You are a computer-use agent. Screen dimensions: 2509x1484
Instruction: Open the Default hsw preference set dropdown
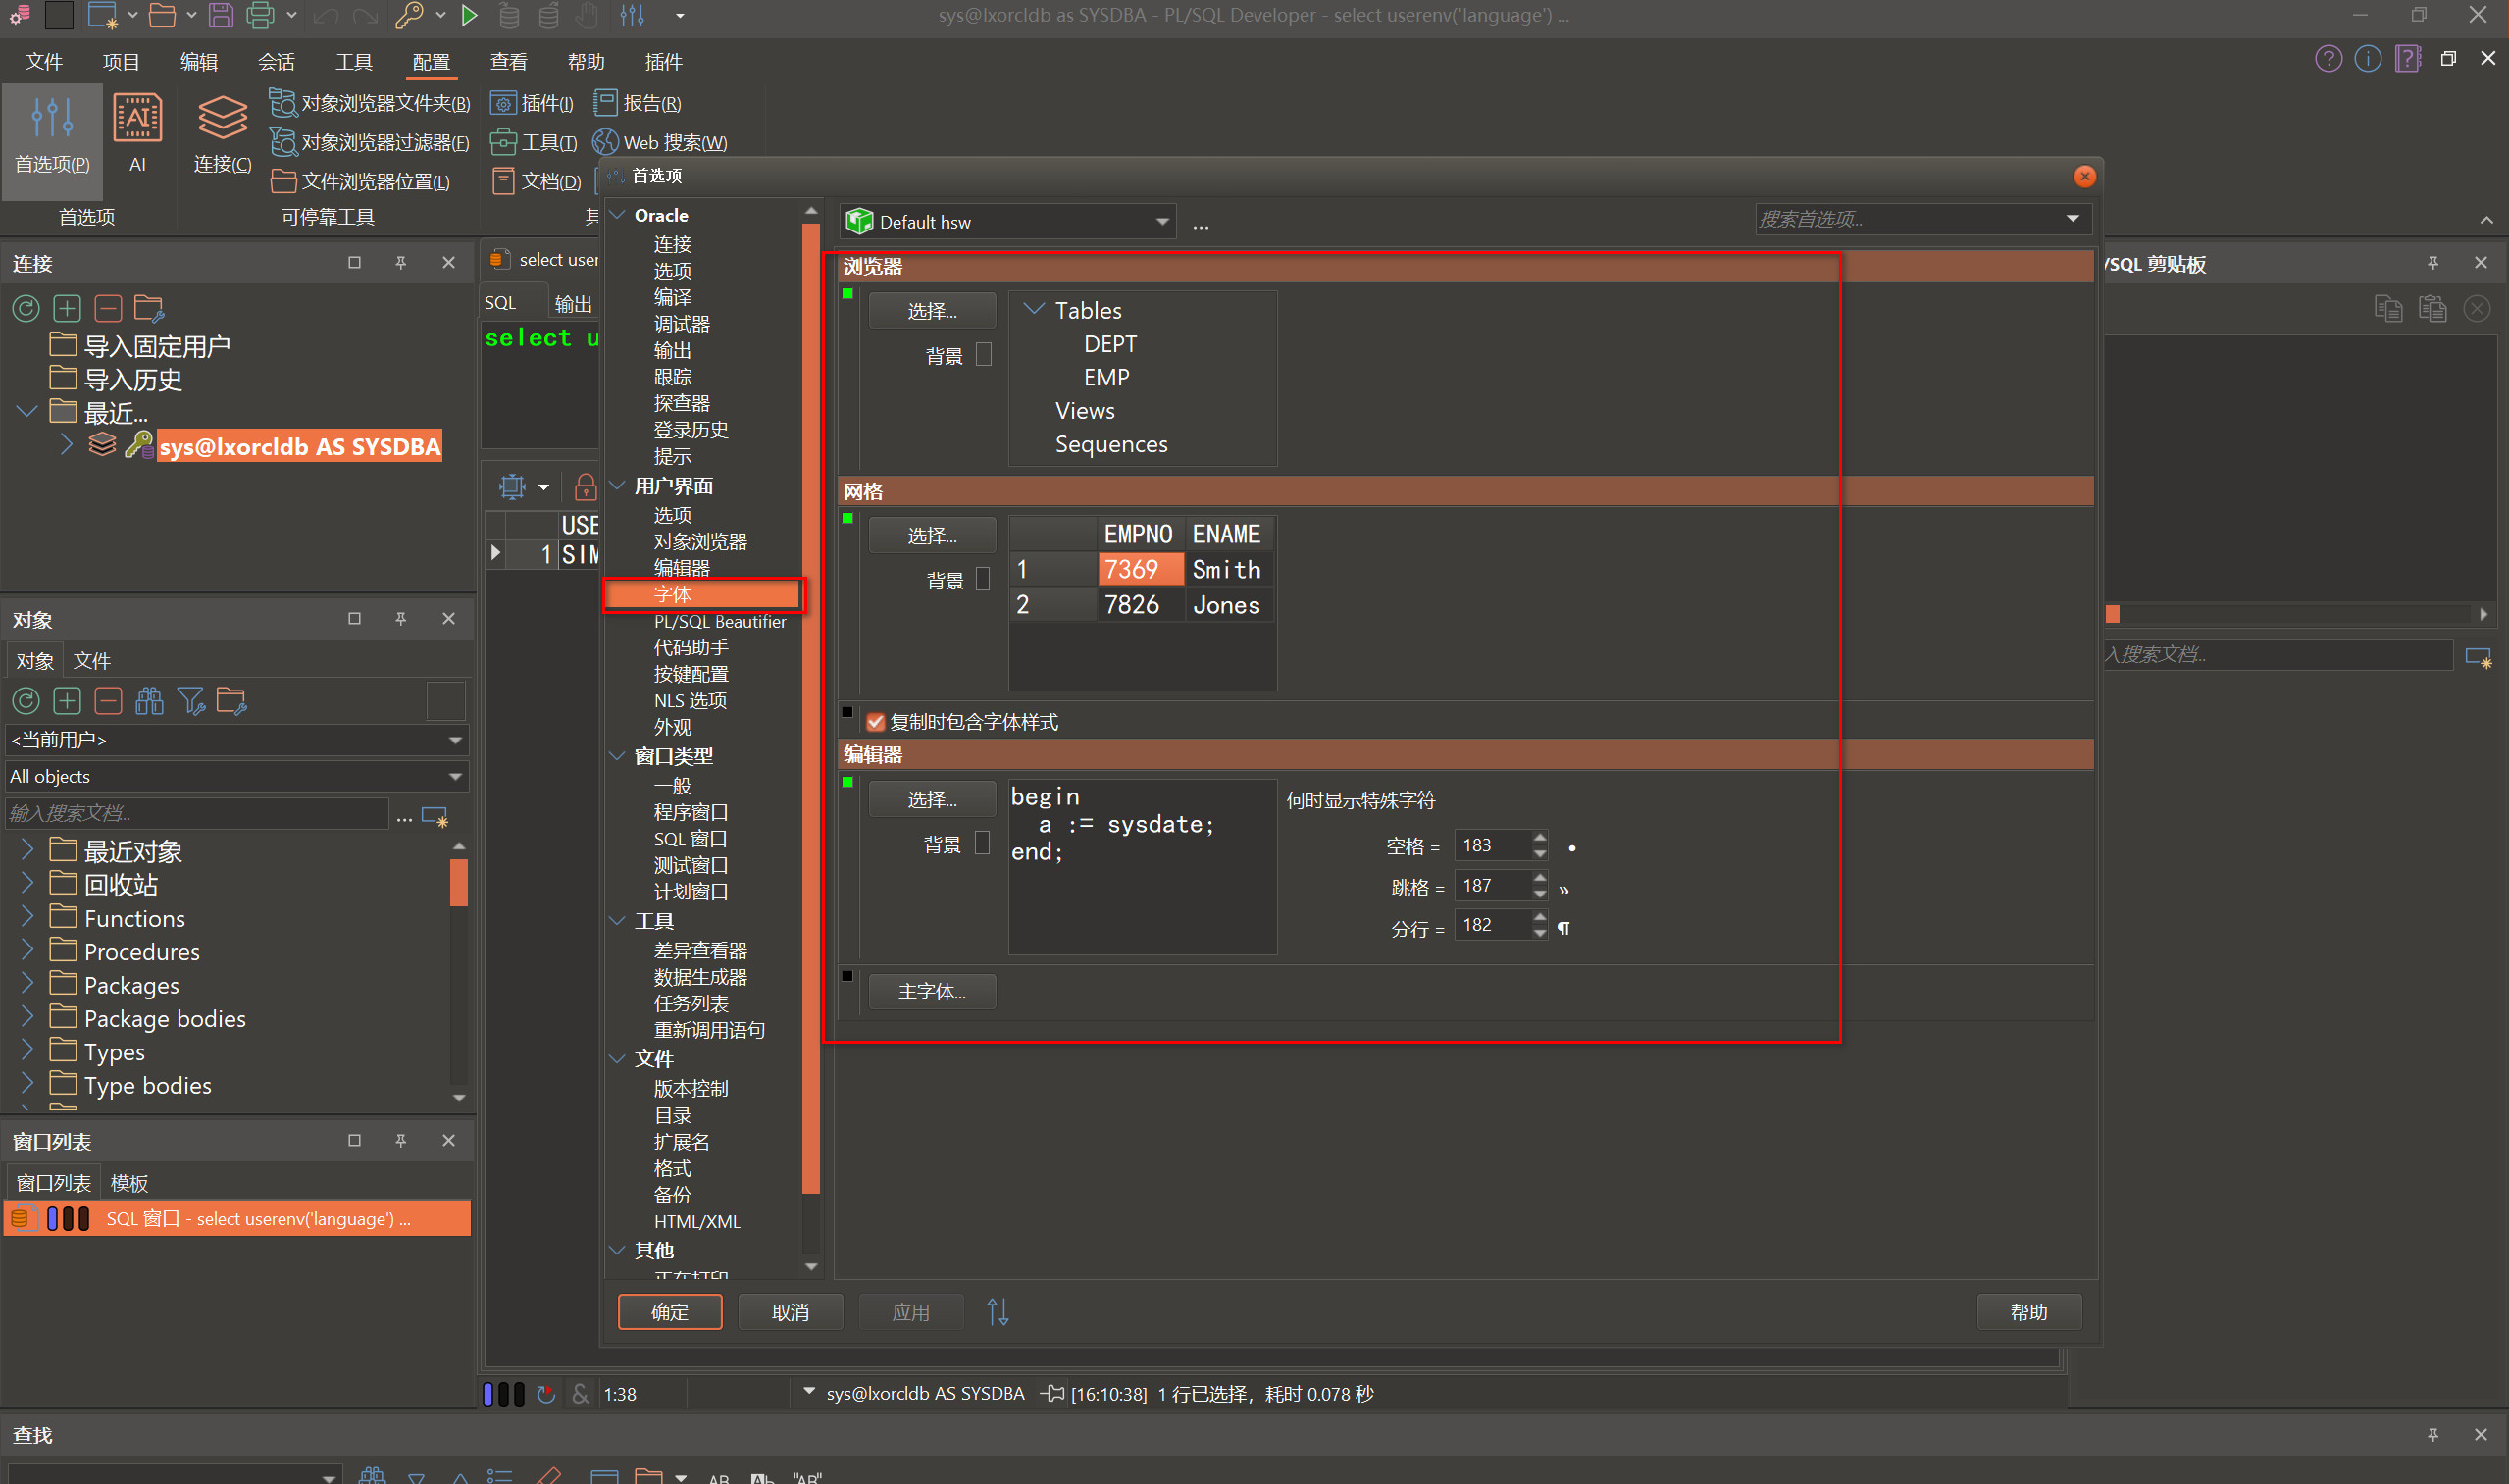1162,221
